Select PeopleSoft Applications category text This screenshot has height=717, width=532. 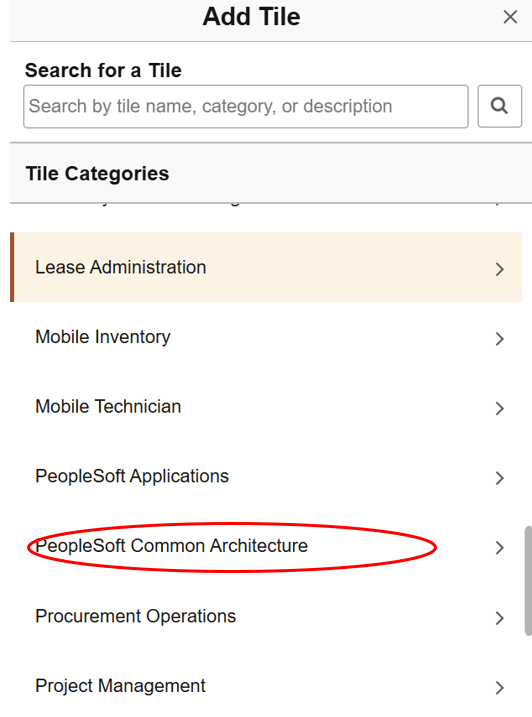tap(132, 476)
